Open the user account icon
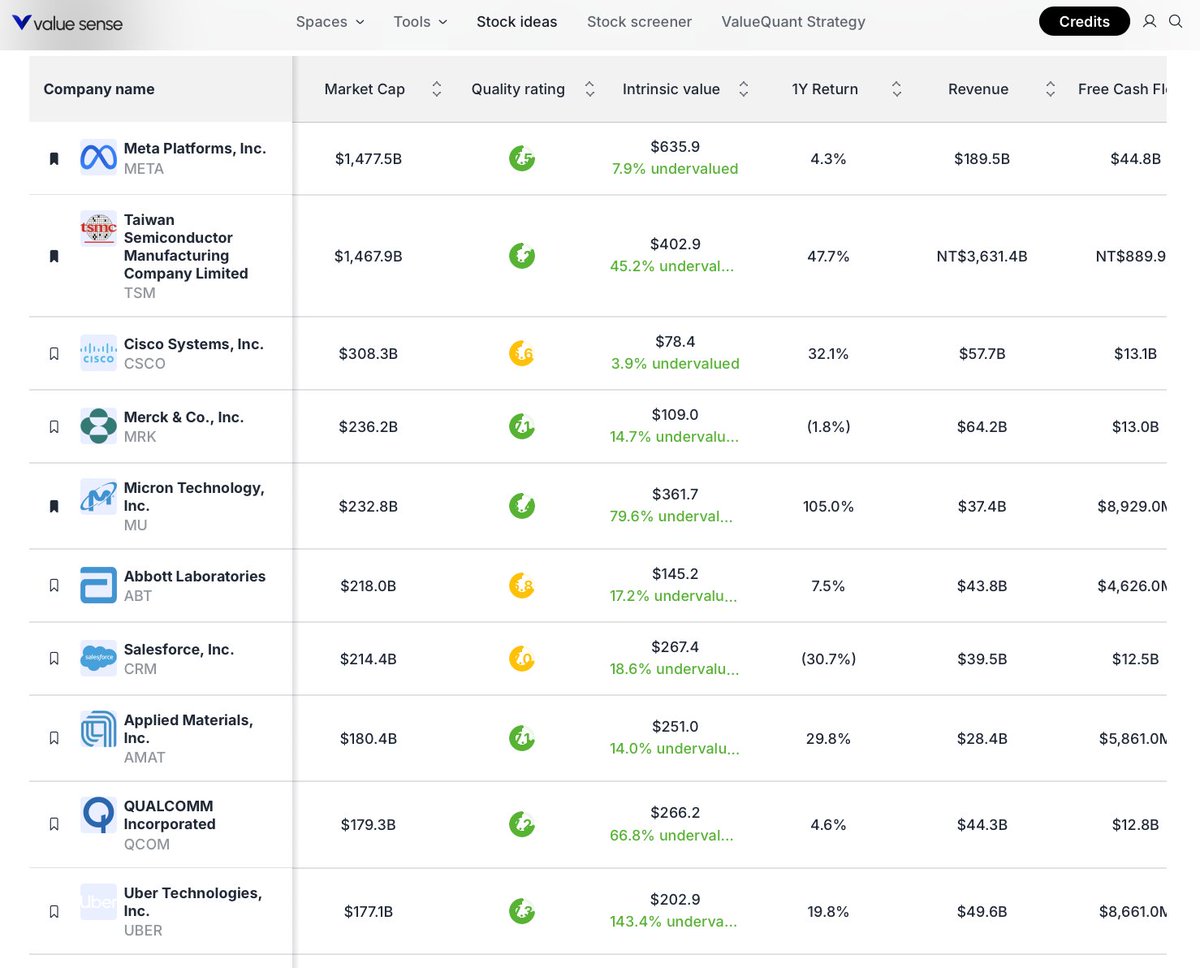The height and width of the screenshot is (968, 1200). [x=1149, y=21]
